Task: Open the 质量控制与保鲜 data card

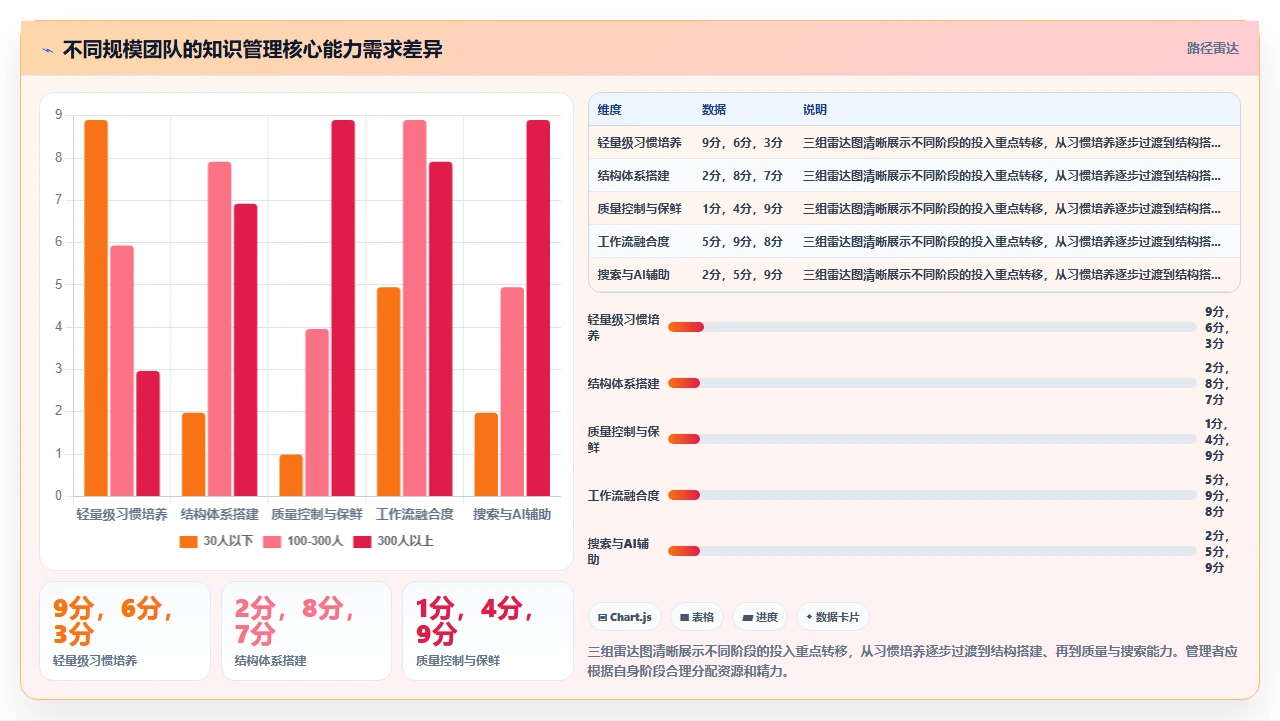Action: pos(488,631)
